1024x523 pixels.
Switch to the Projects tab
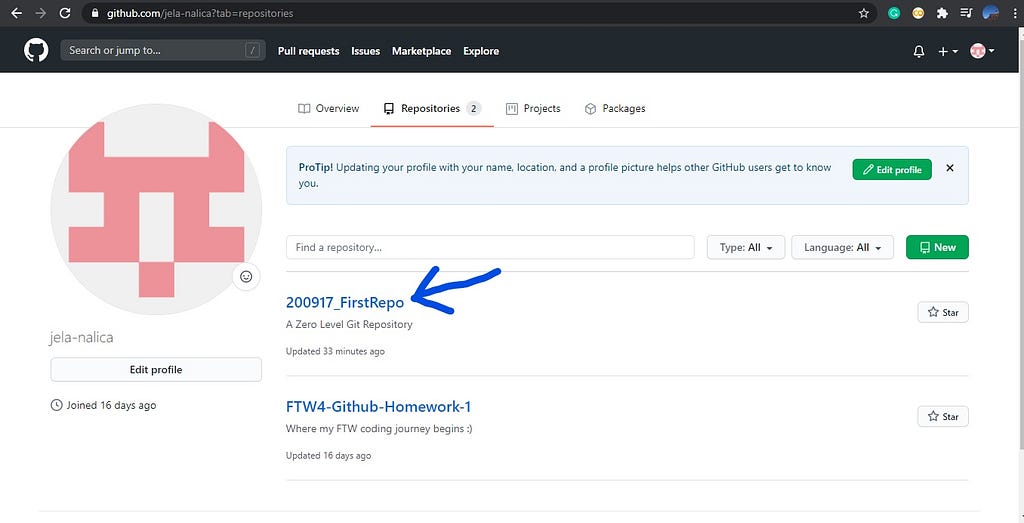coord(534,108)
